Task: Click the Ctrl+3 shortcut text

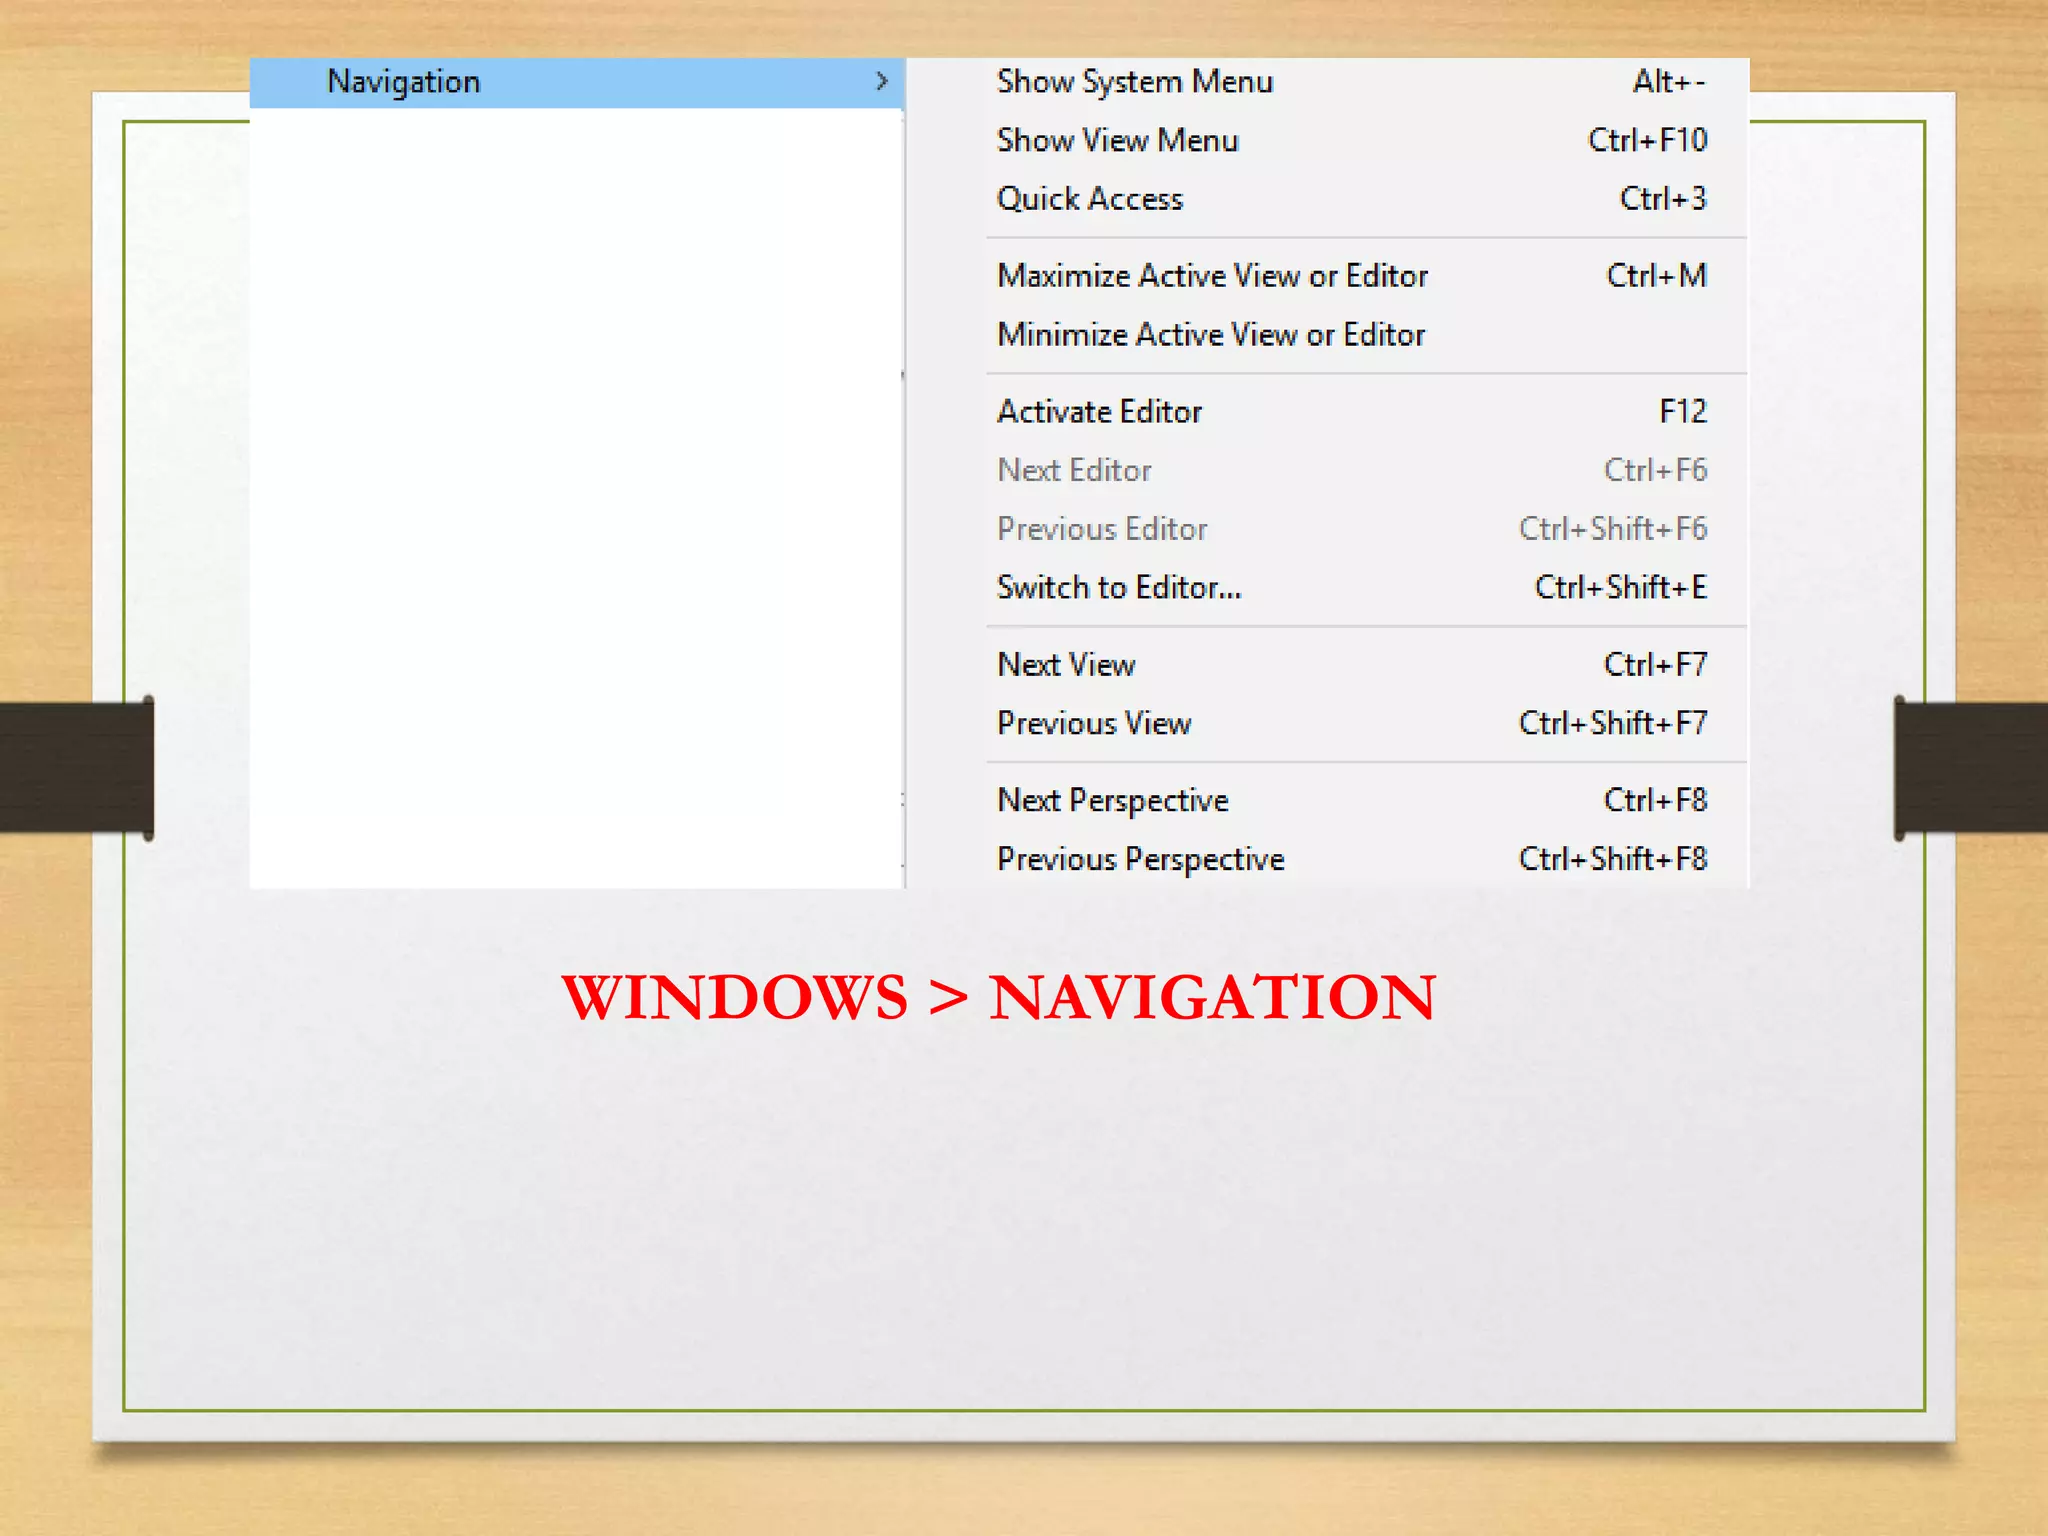Action: click(x=1663, y=198)
